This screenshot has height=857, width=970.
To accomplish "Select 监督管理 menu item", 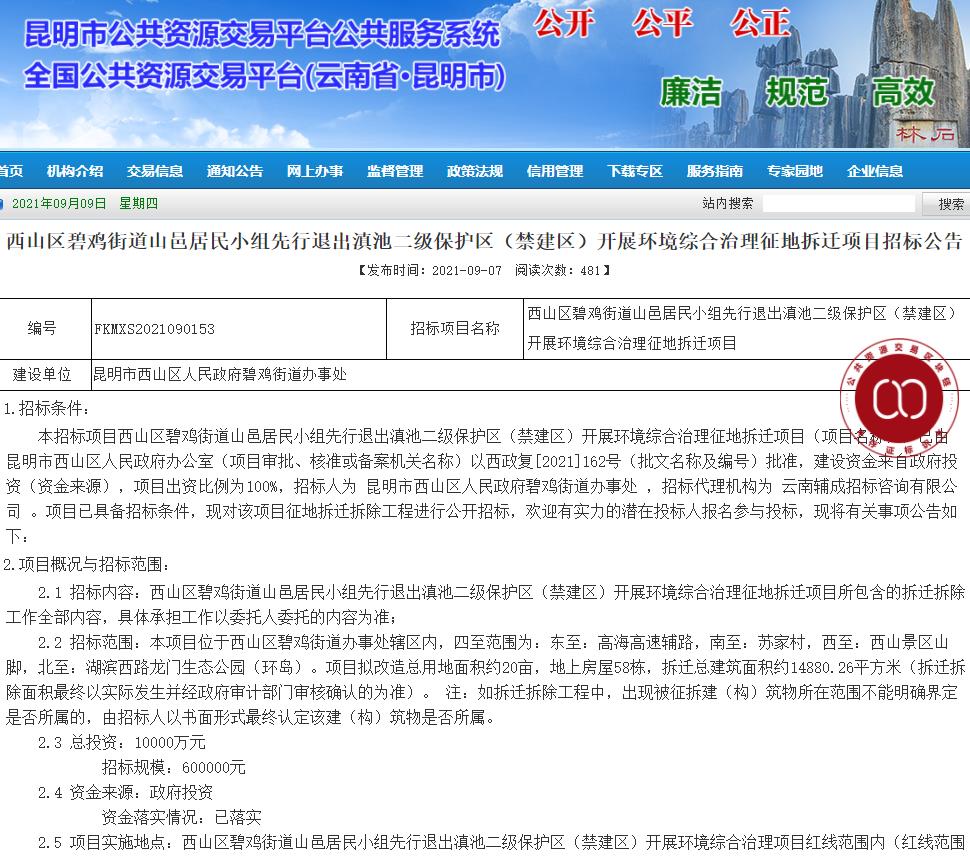I will click(x=395, y=171).
